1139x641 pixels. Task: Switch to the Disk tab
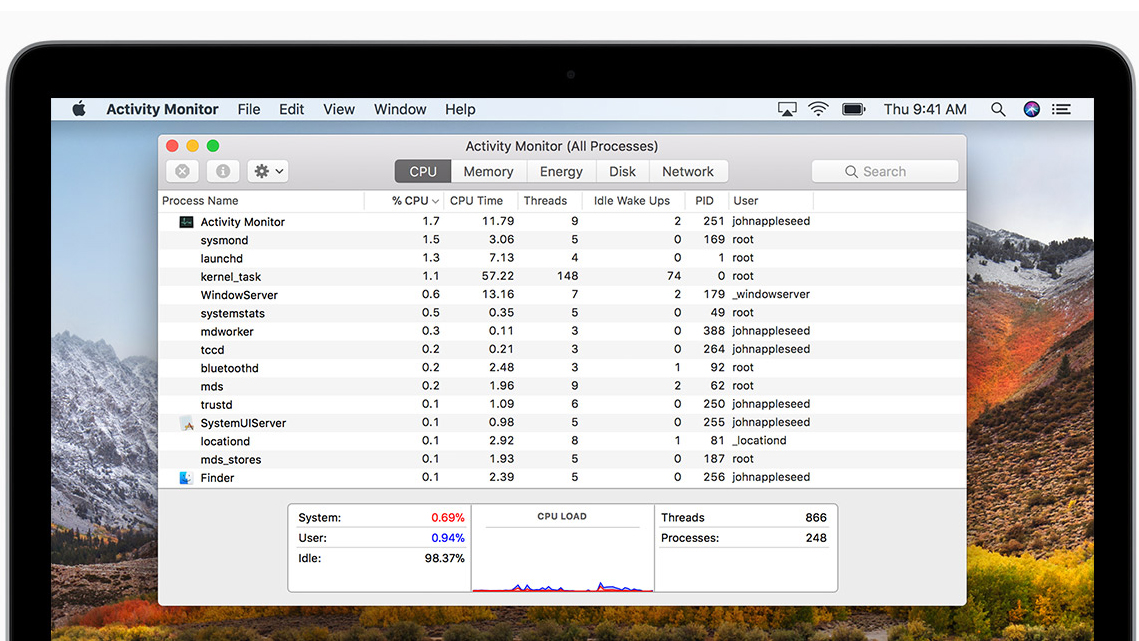(x=622, y=172)
